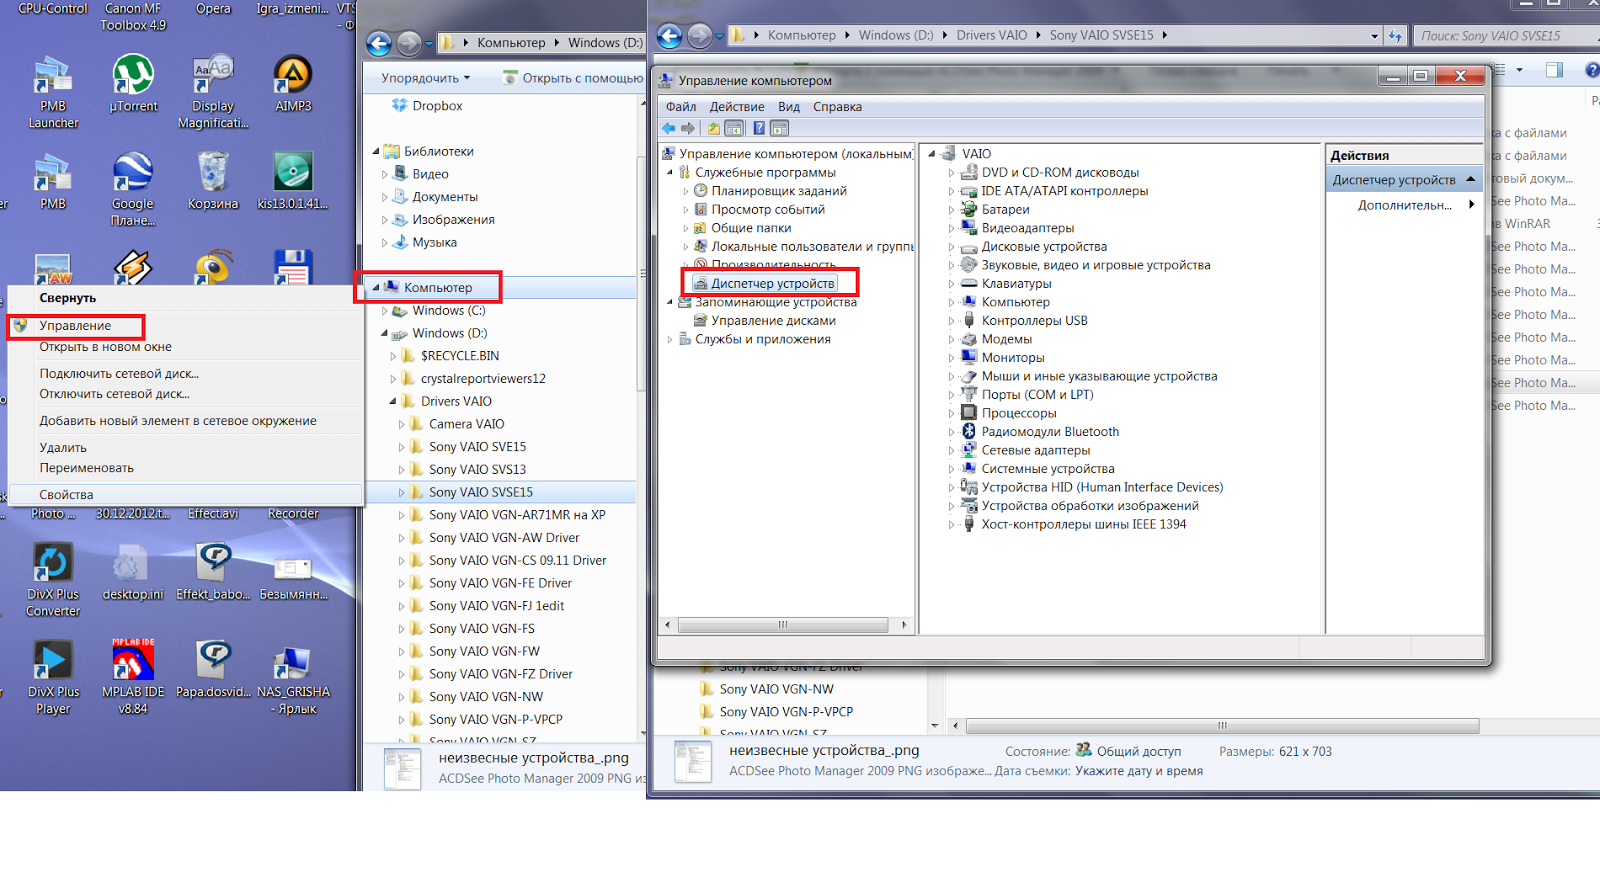The width and height of the screenshot is (1600, 888).
Task: Toggle the show/hide action pane toolbar icon
Action: pyautogui.click(x=780, y=128)
